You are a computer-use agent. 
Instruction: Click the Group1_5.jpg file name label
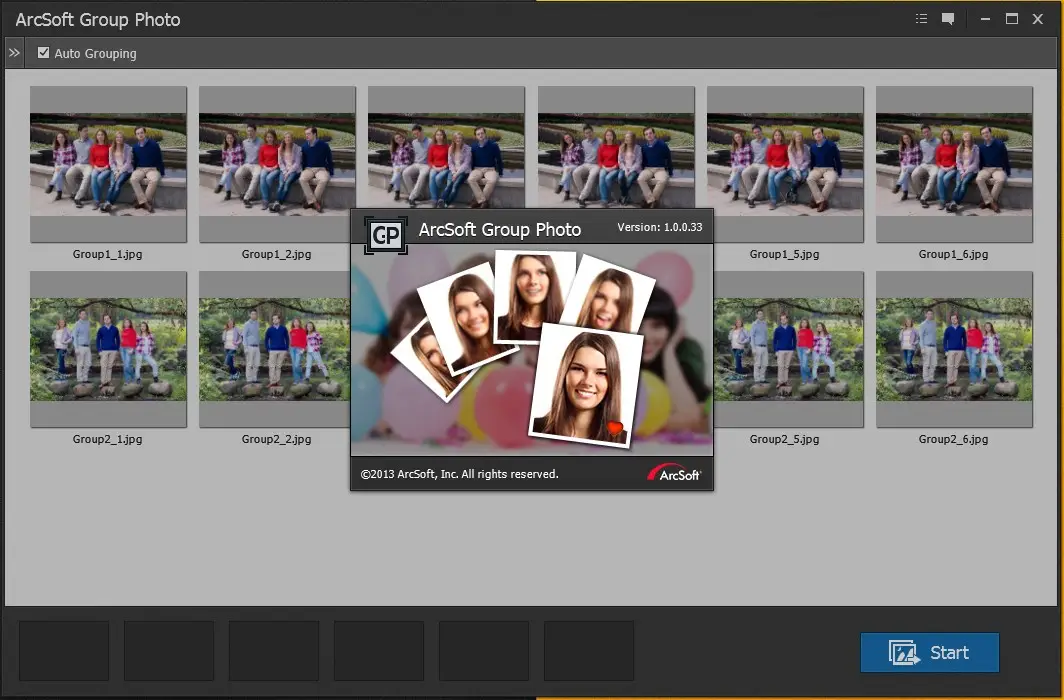pos(784,254)
